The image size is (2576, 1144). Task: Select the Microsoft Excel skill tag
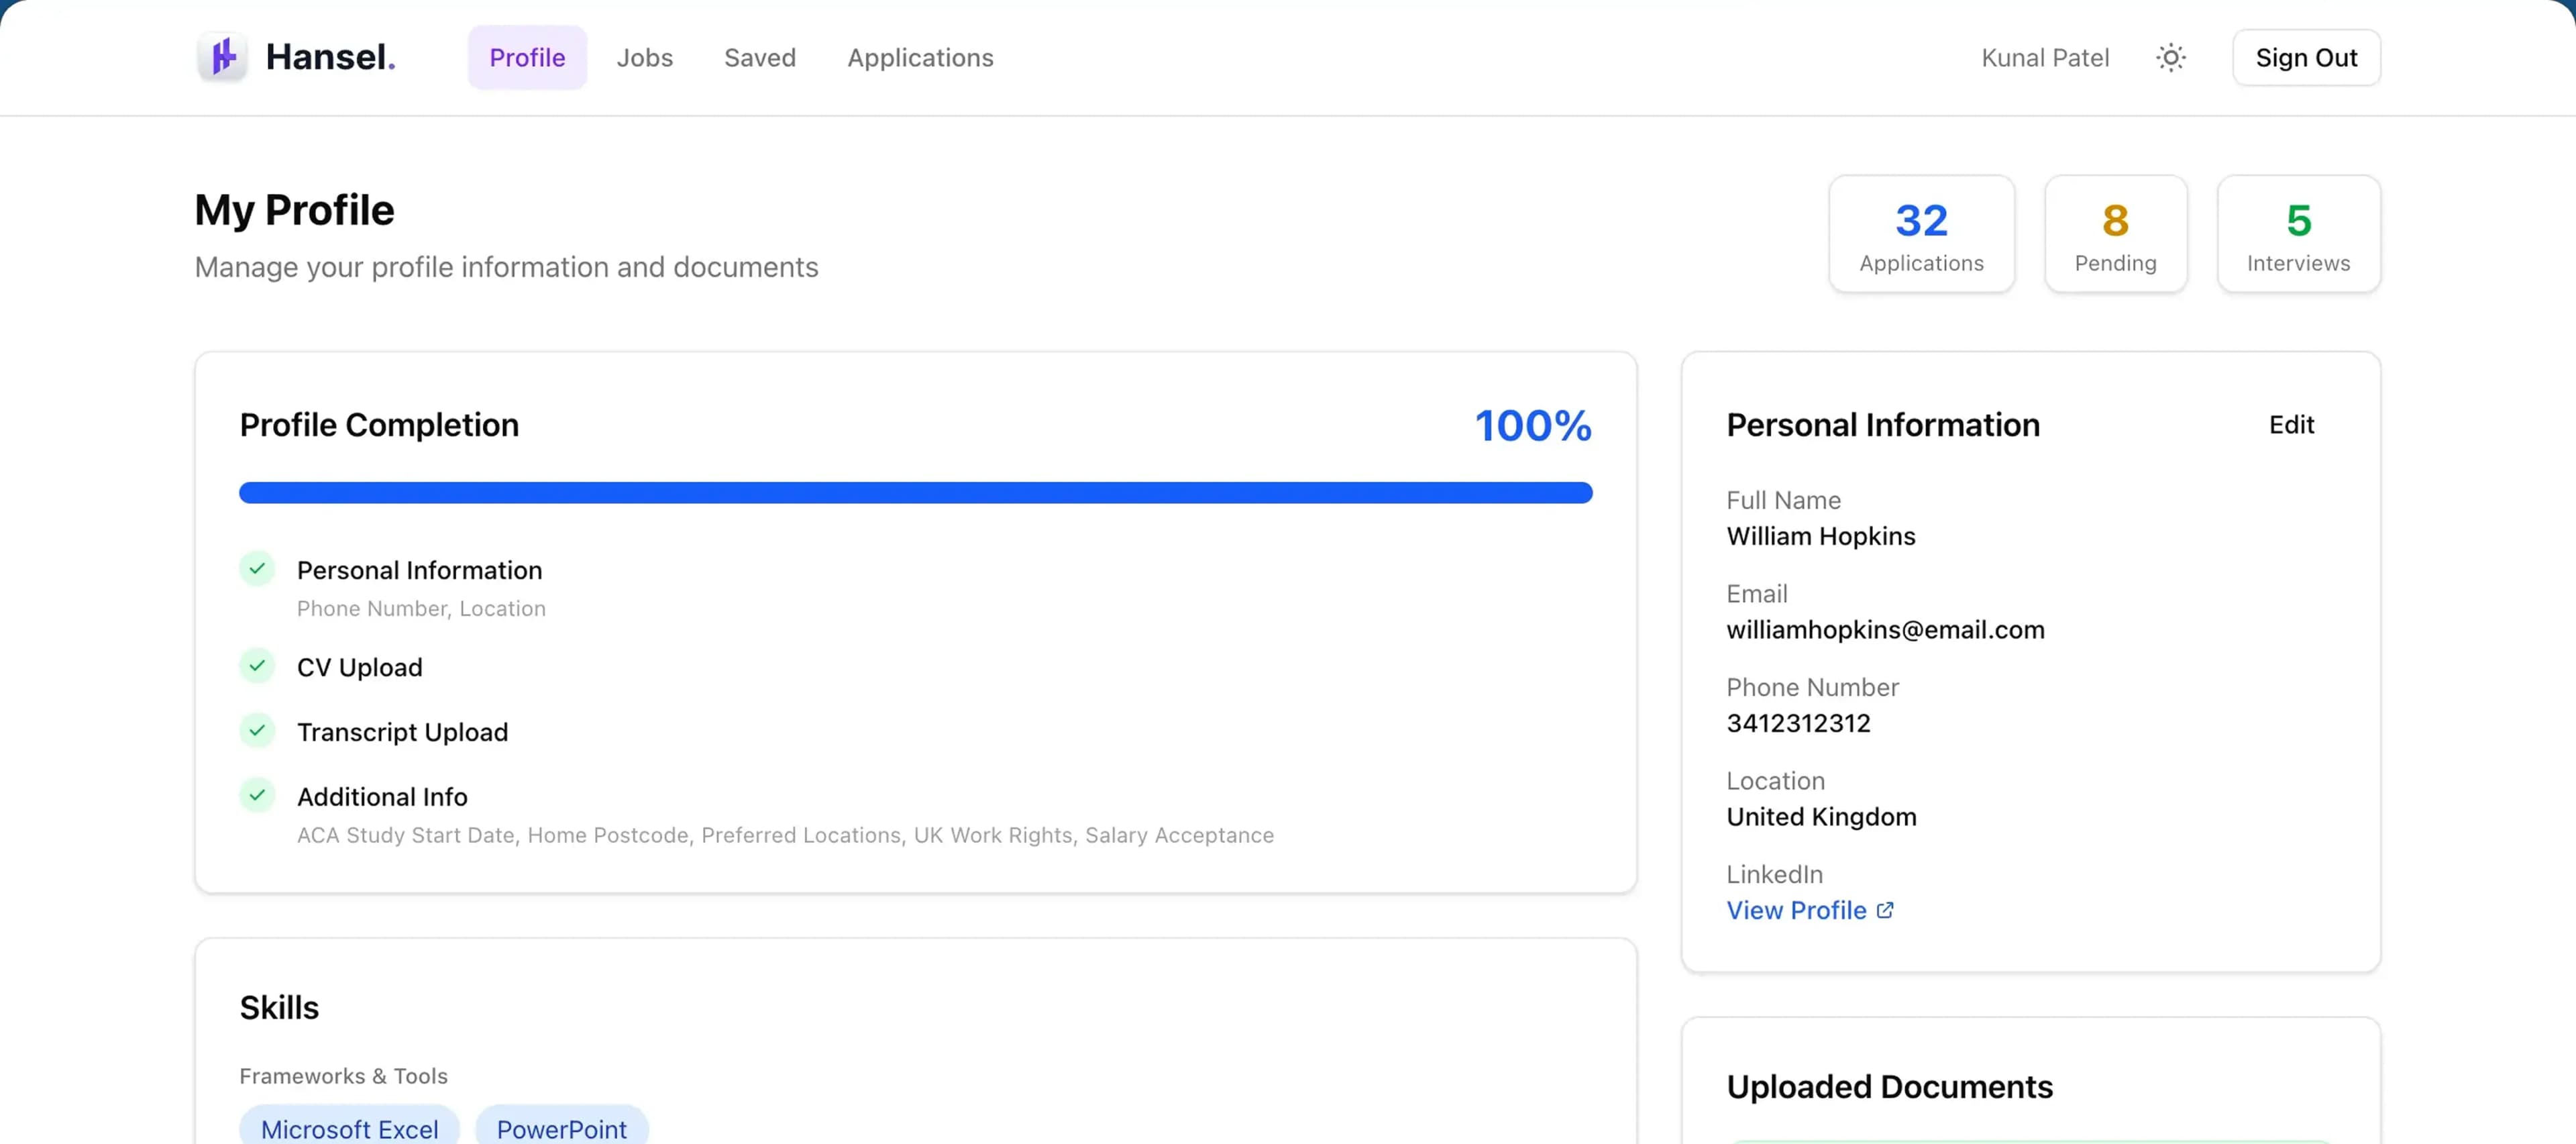click(349, 1128)
